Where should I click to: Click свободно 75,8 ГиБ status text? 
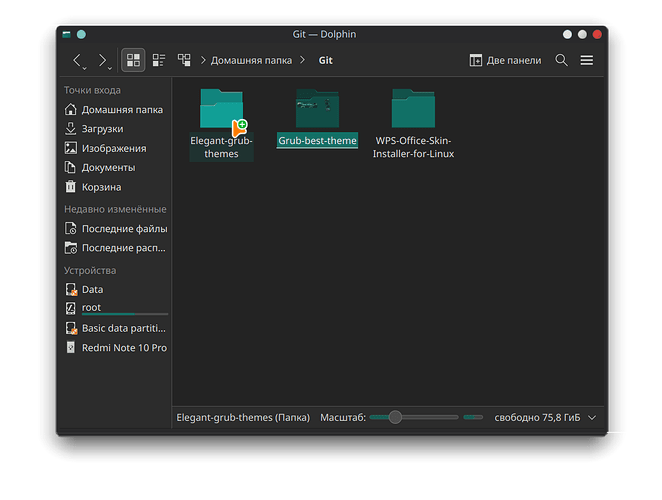pos(537,418)
